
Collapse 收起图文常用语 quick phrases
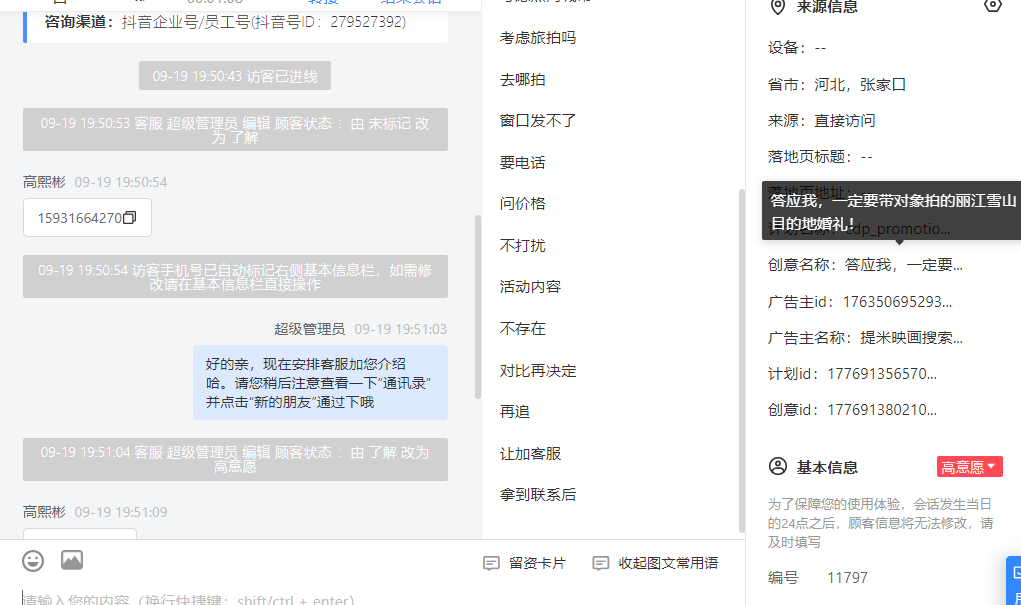tap(655, 563)
